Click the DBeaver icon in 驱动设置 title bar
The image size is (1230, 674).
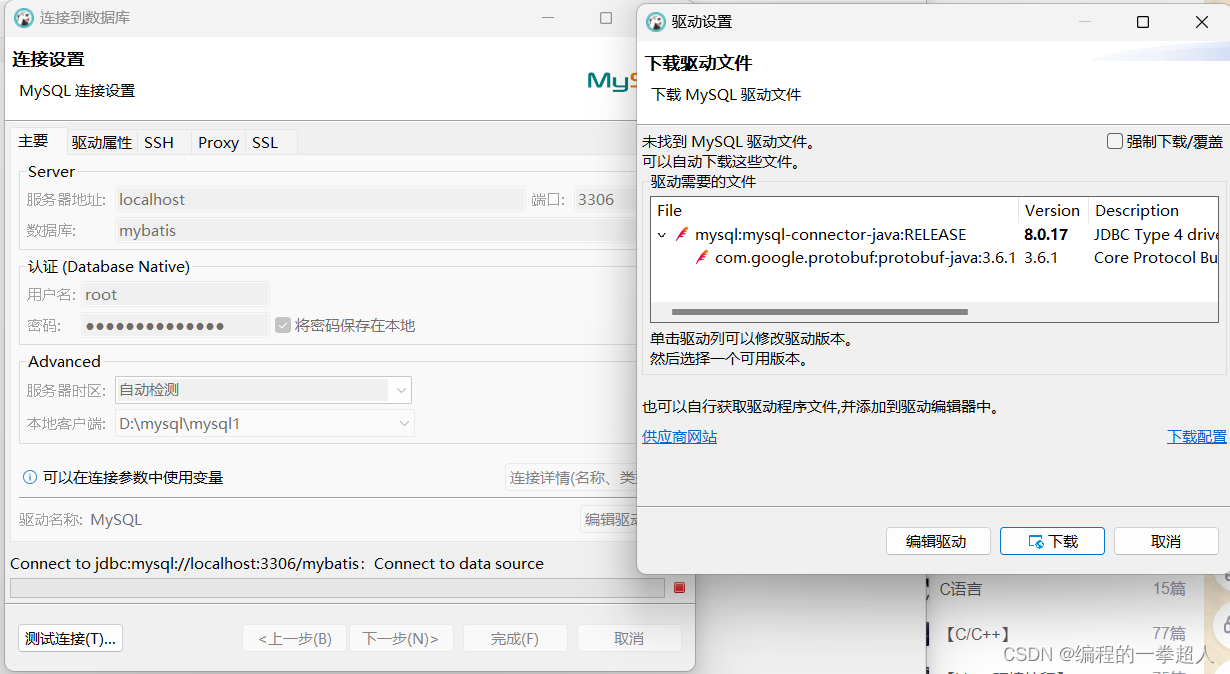[656, 22]
